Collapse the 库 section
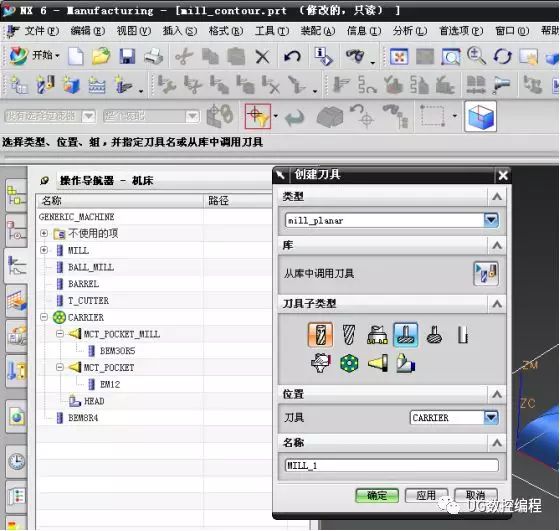Image resolution: width=560 pixels, height=531 pixels. click(x=497, y=245)
